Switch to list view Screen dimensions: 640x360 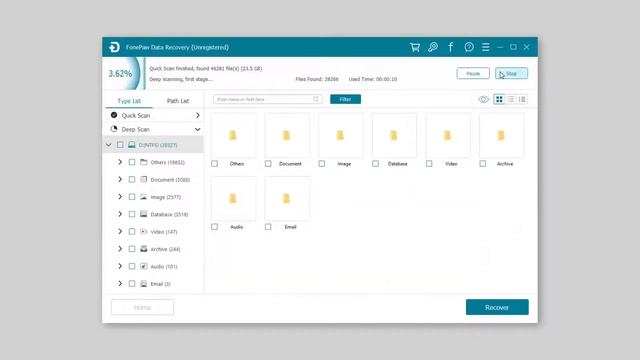pos(511,99)
